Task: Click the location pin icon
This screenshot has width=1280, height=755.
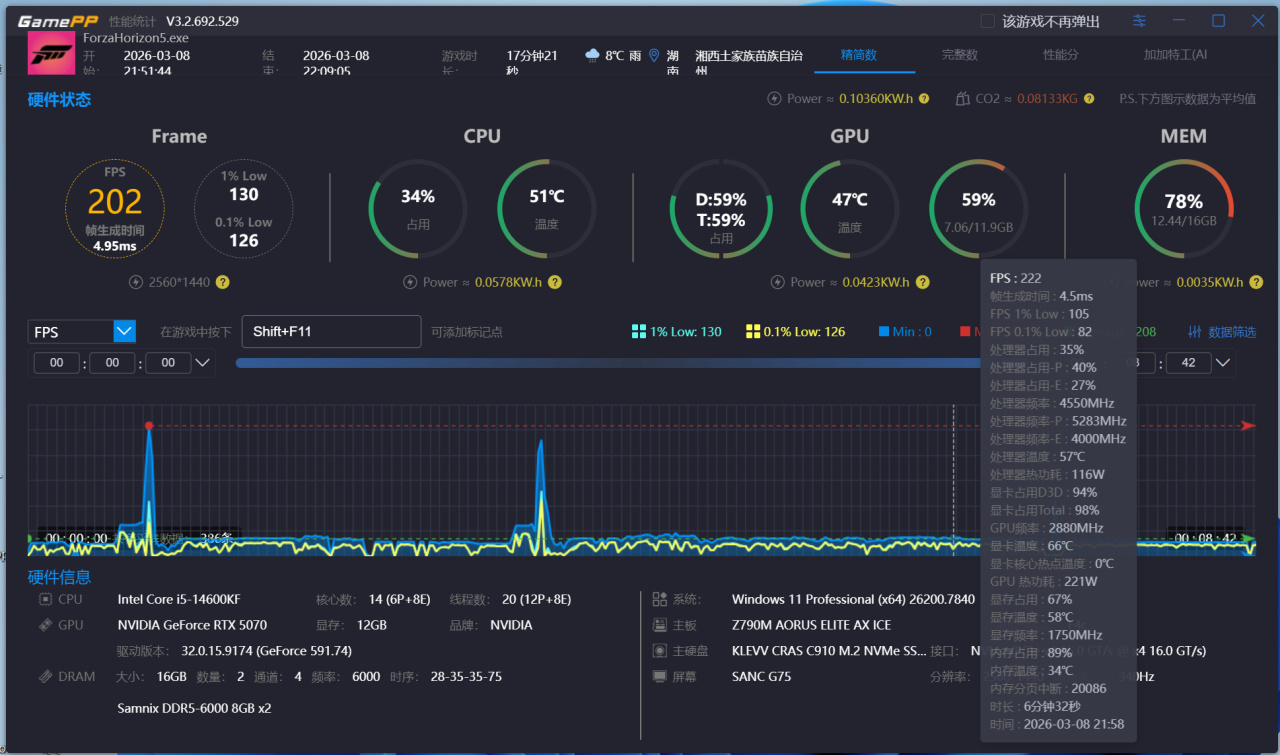Action: [654, 56]
